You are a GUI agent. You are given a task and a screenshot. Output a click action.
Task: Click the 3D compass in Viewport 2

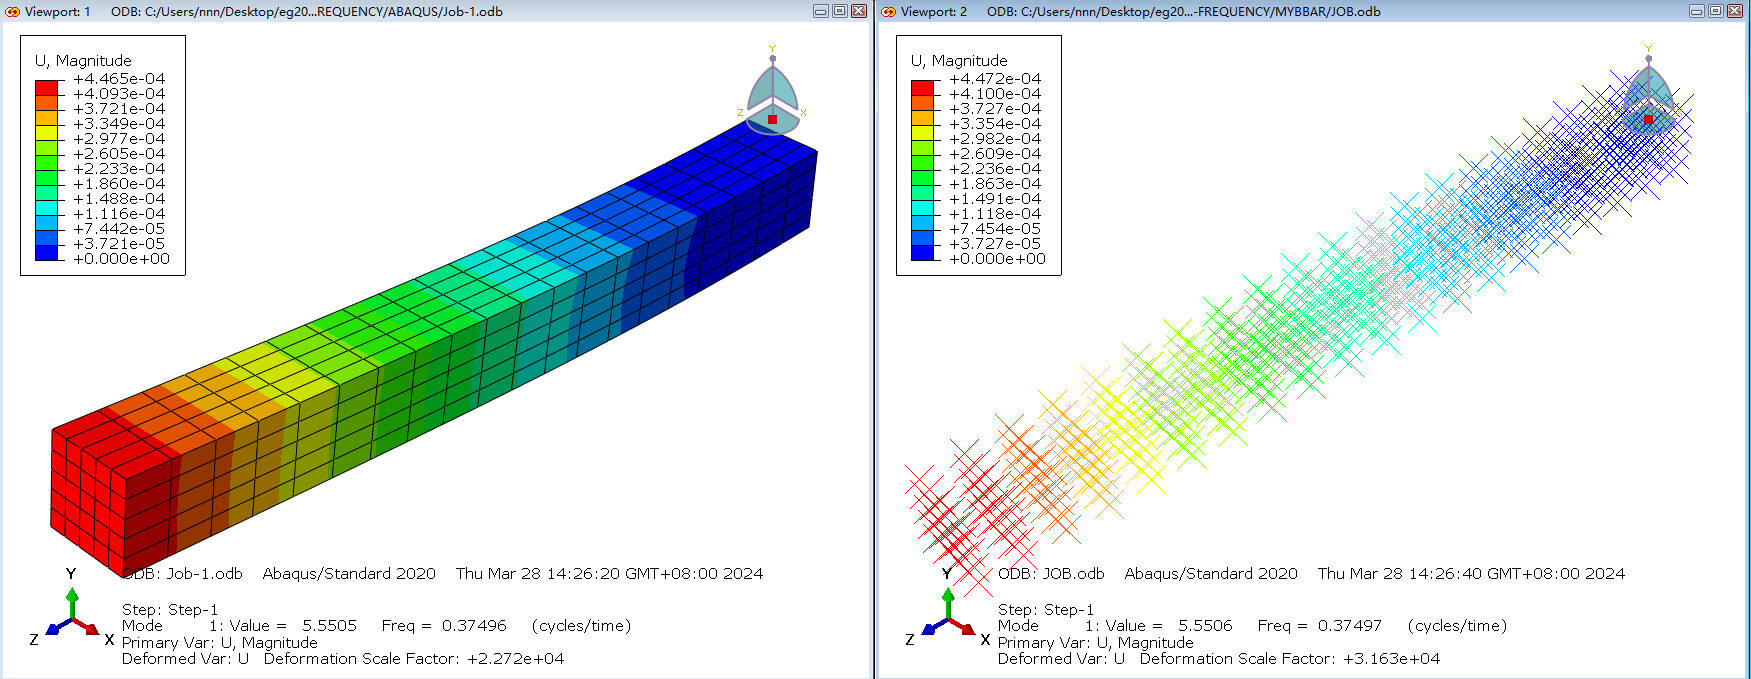point(1648,92)
